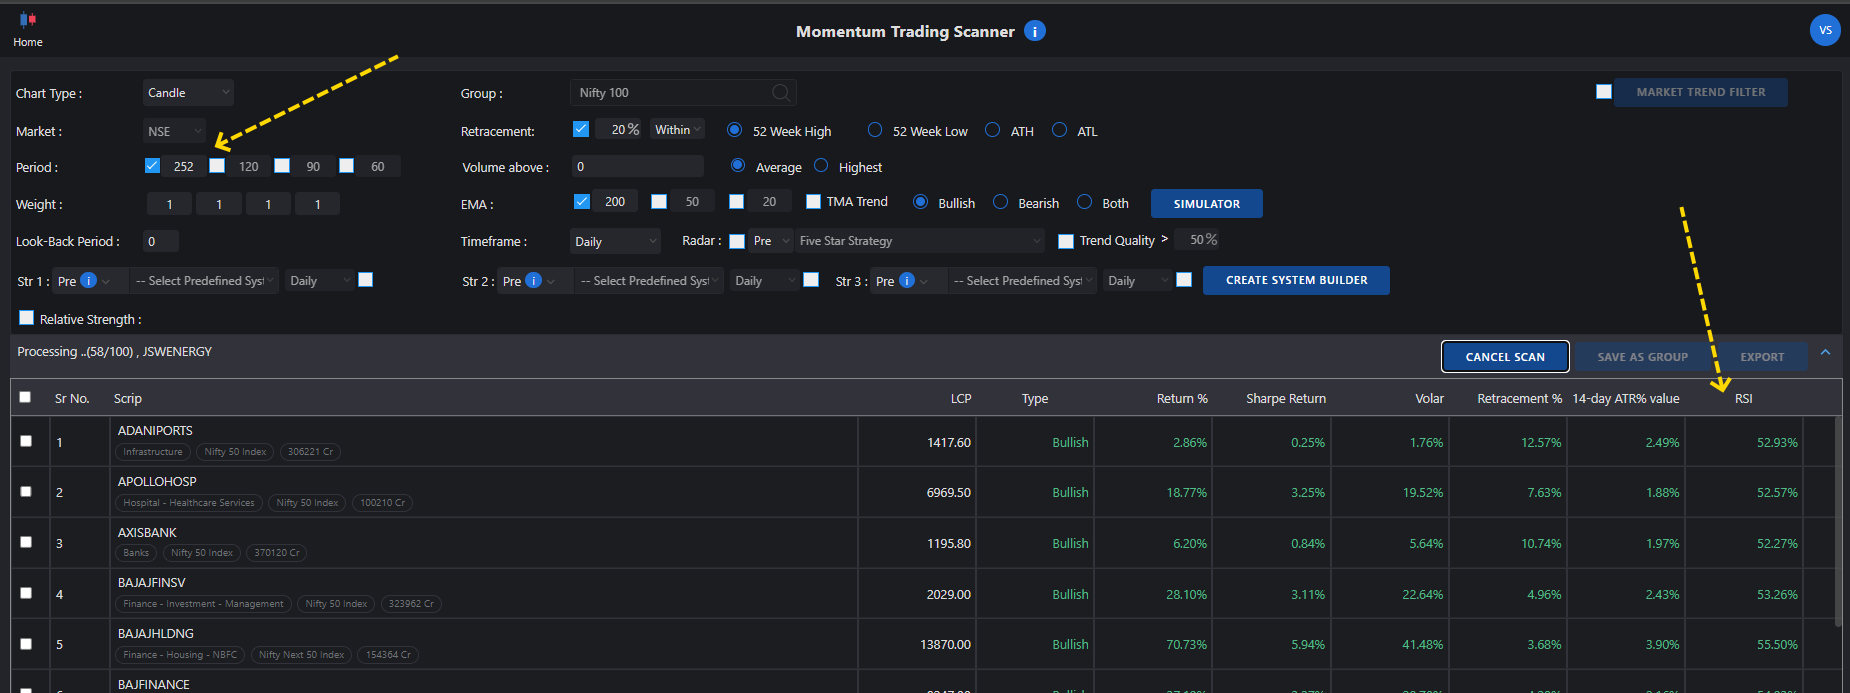
Task: Click the SIMULATOR button
Action: tap(1206, 203)
